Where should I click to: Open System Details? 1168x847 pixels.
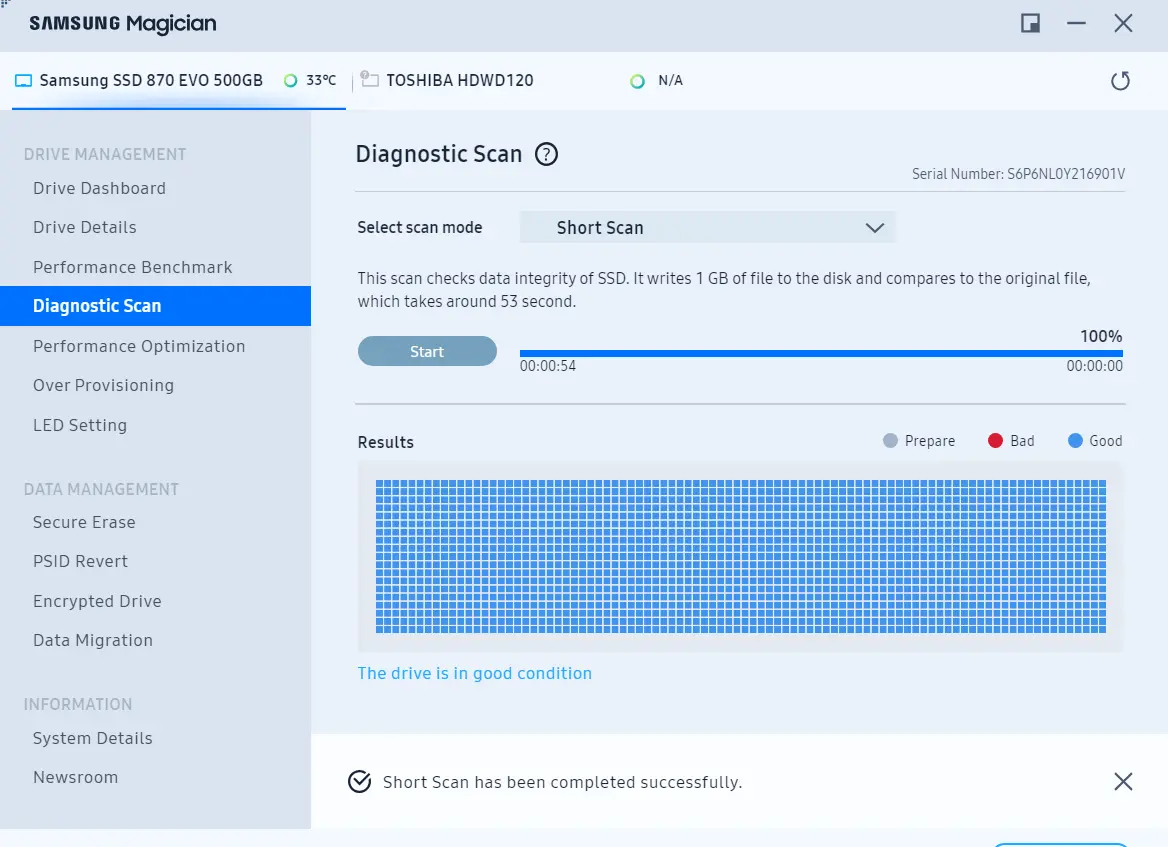click(92, 738)
